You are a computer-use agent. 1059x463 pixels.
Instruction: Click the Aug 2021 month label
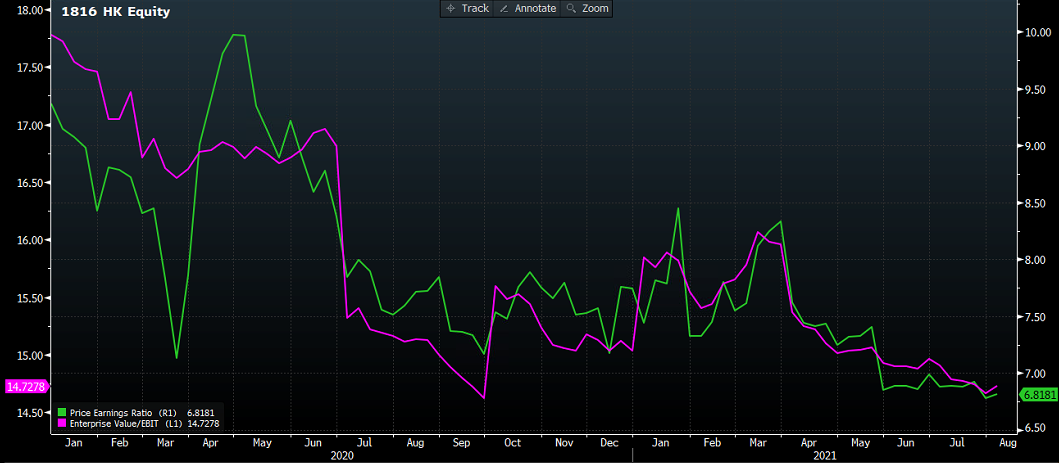coord(1006,441)
